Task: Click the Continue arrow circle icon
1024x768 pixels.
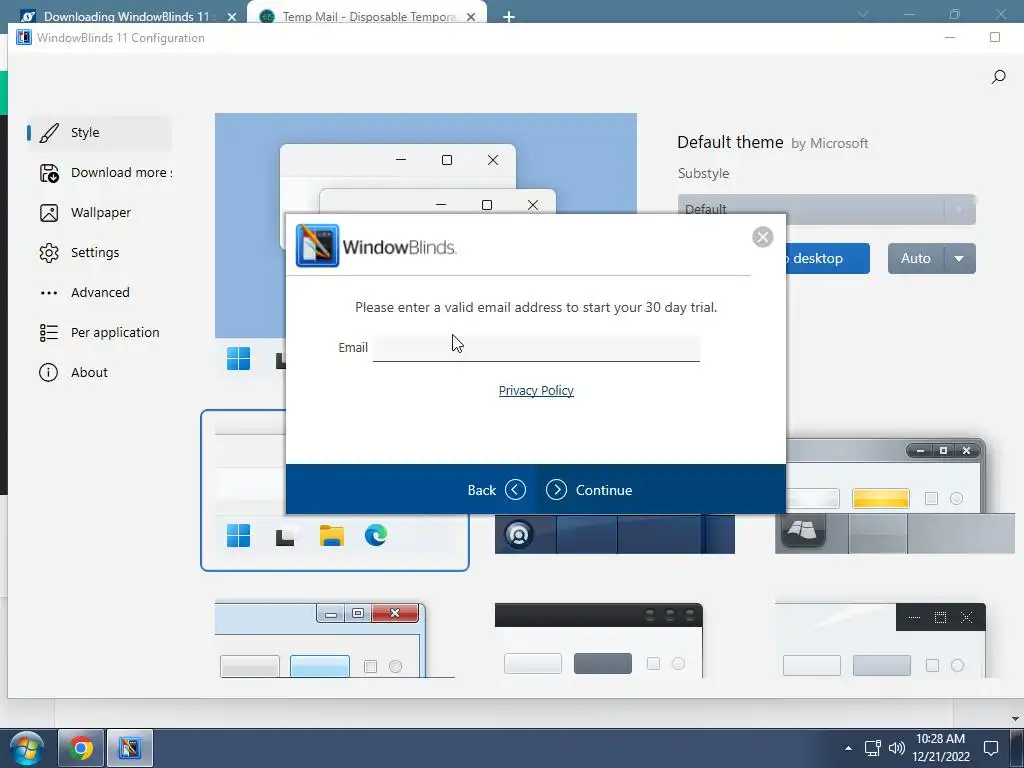Action: coord(556,490)
